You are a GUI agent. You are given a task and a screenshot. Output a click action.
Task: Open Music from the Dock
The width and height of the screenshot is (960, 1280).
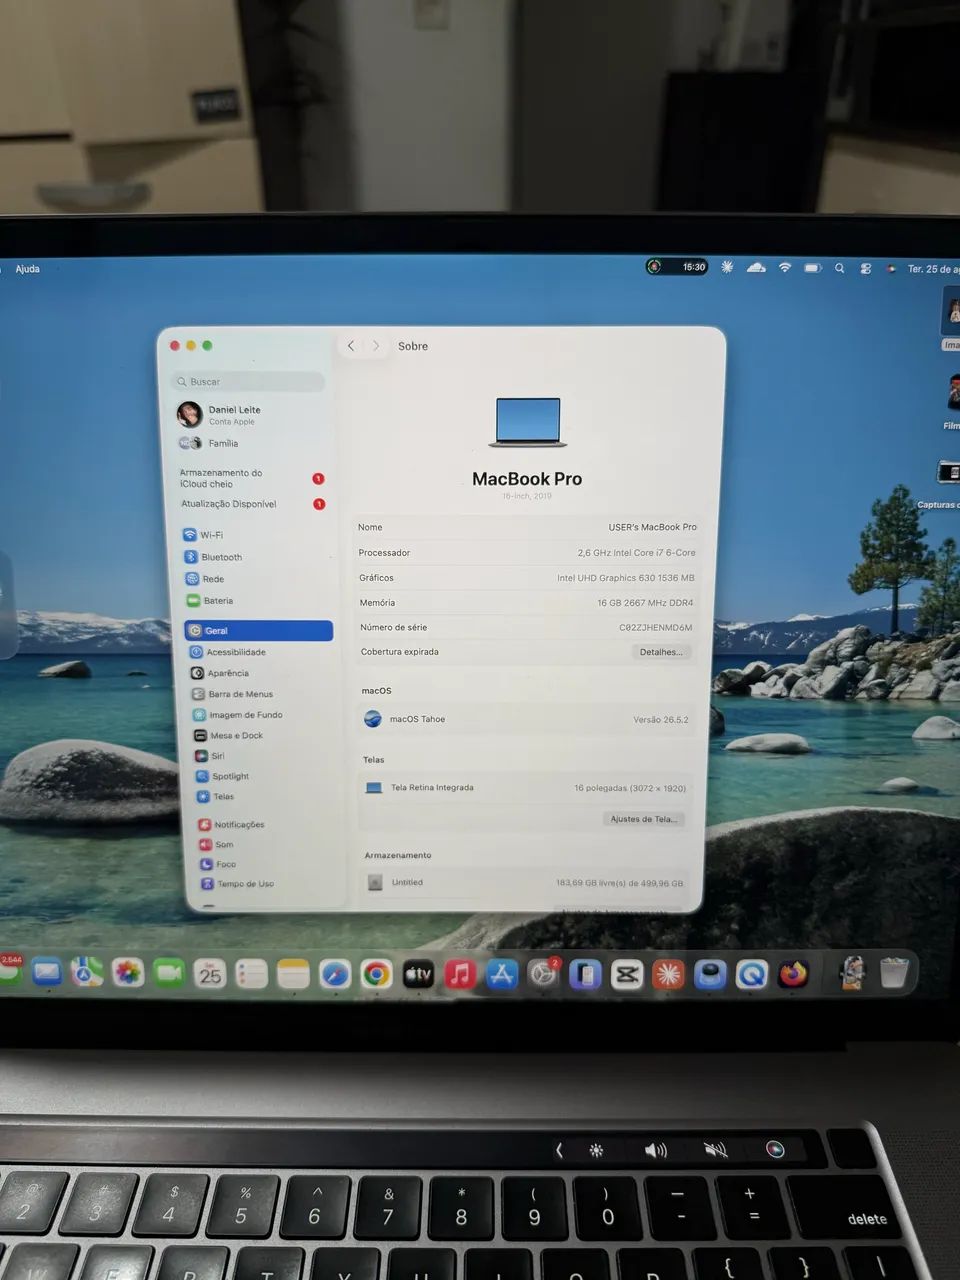coord(460,974)
